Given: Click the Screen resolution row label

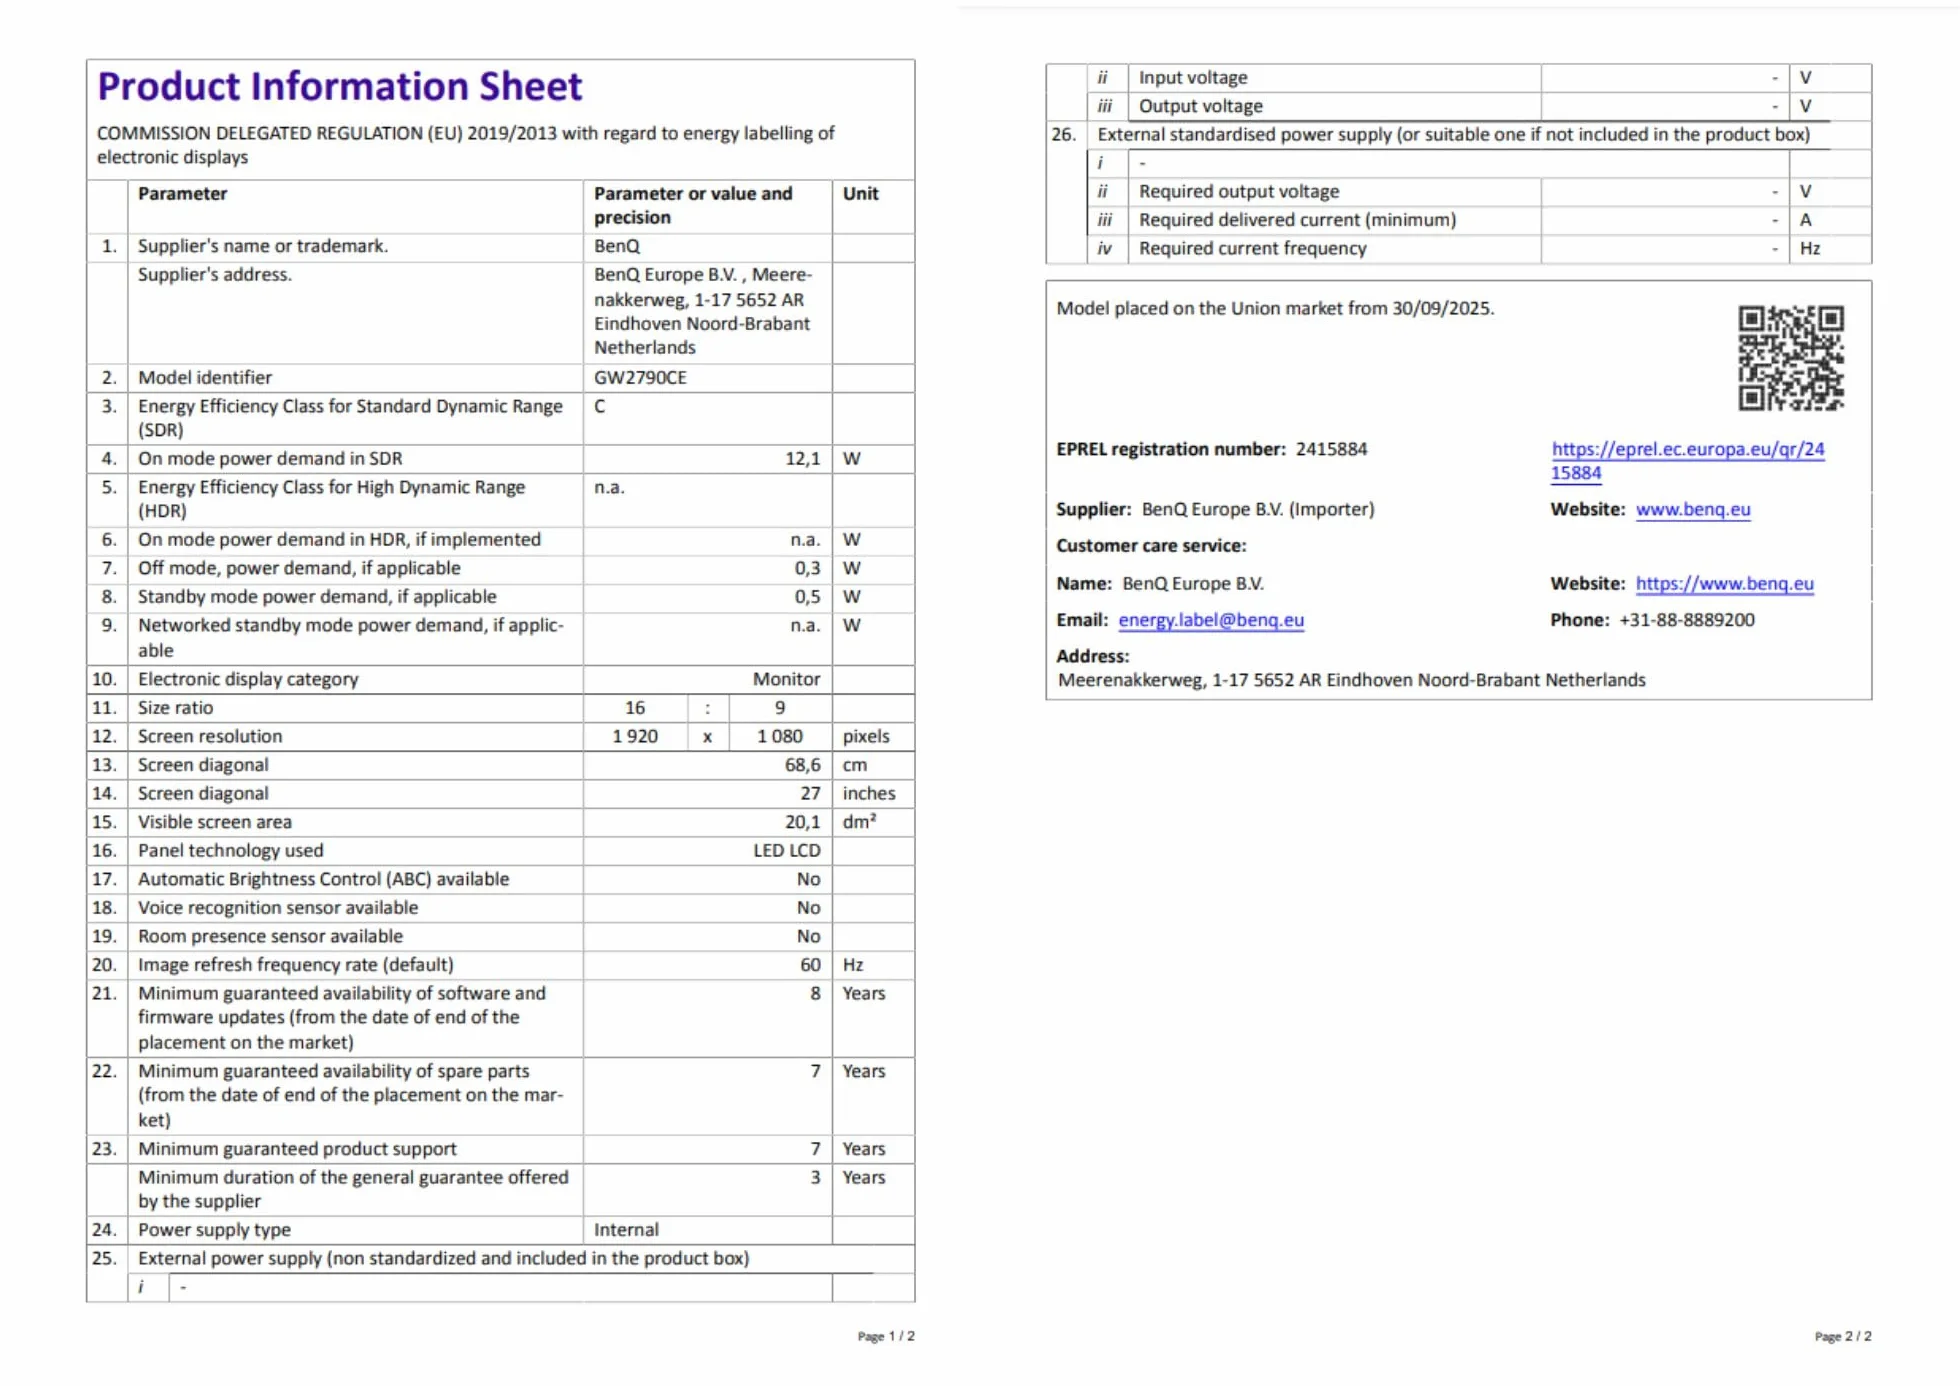Looking at the screenshot, I should [x=210, y=736].
